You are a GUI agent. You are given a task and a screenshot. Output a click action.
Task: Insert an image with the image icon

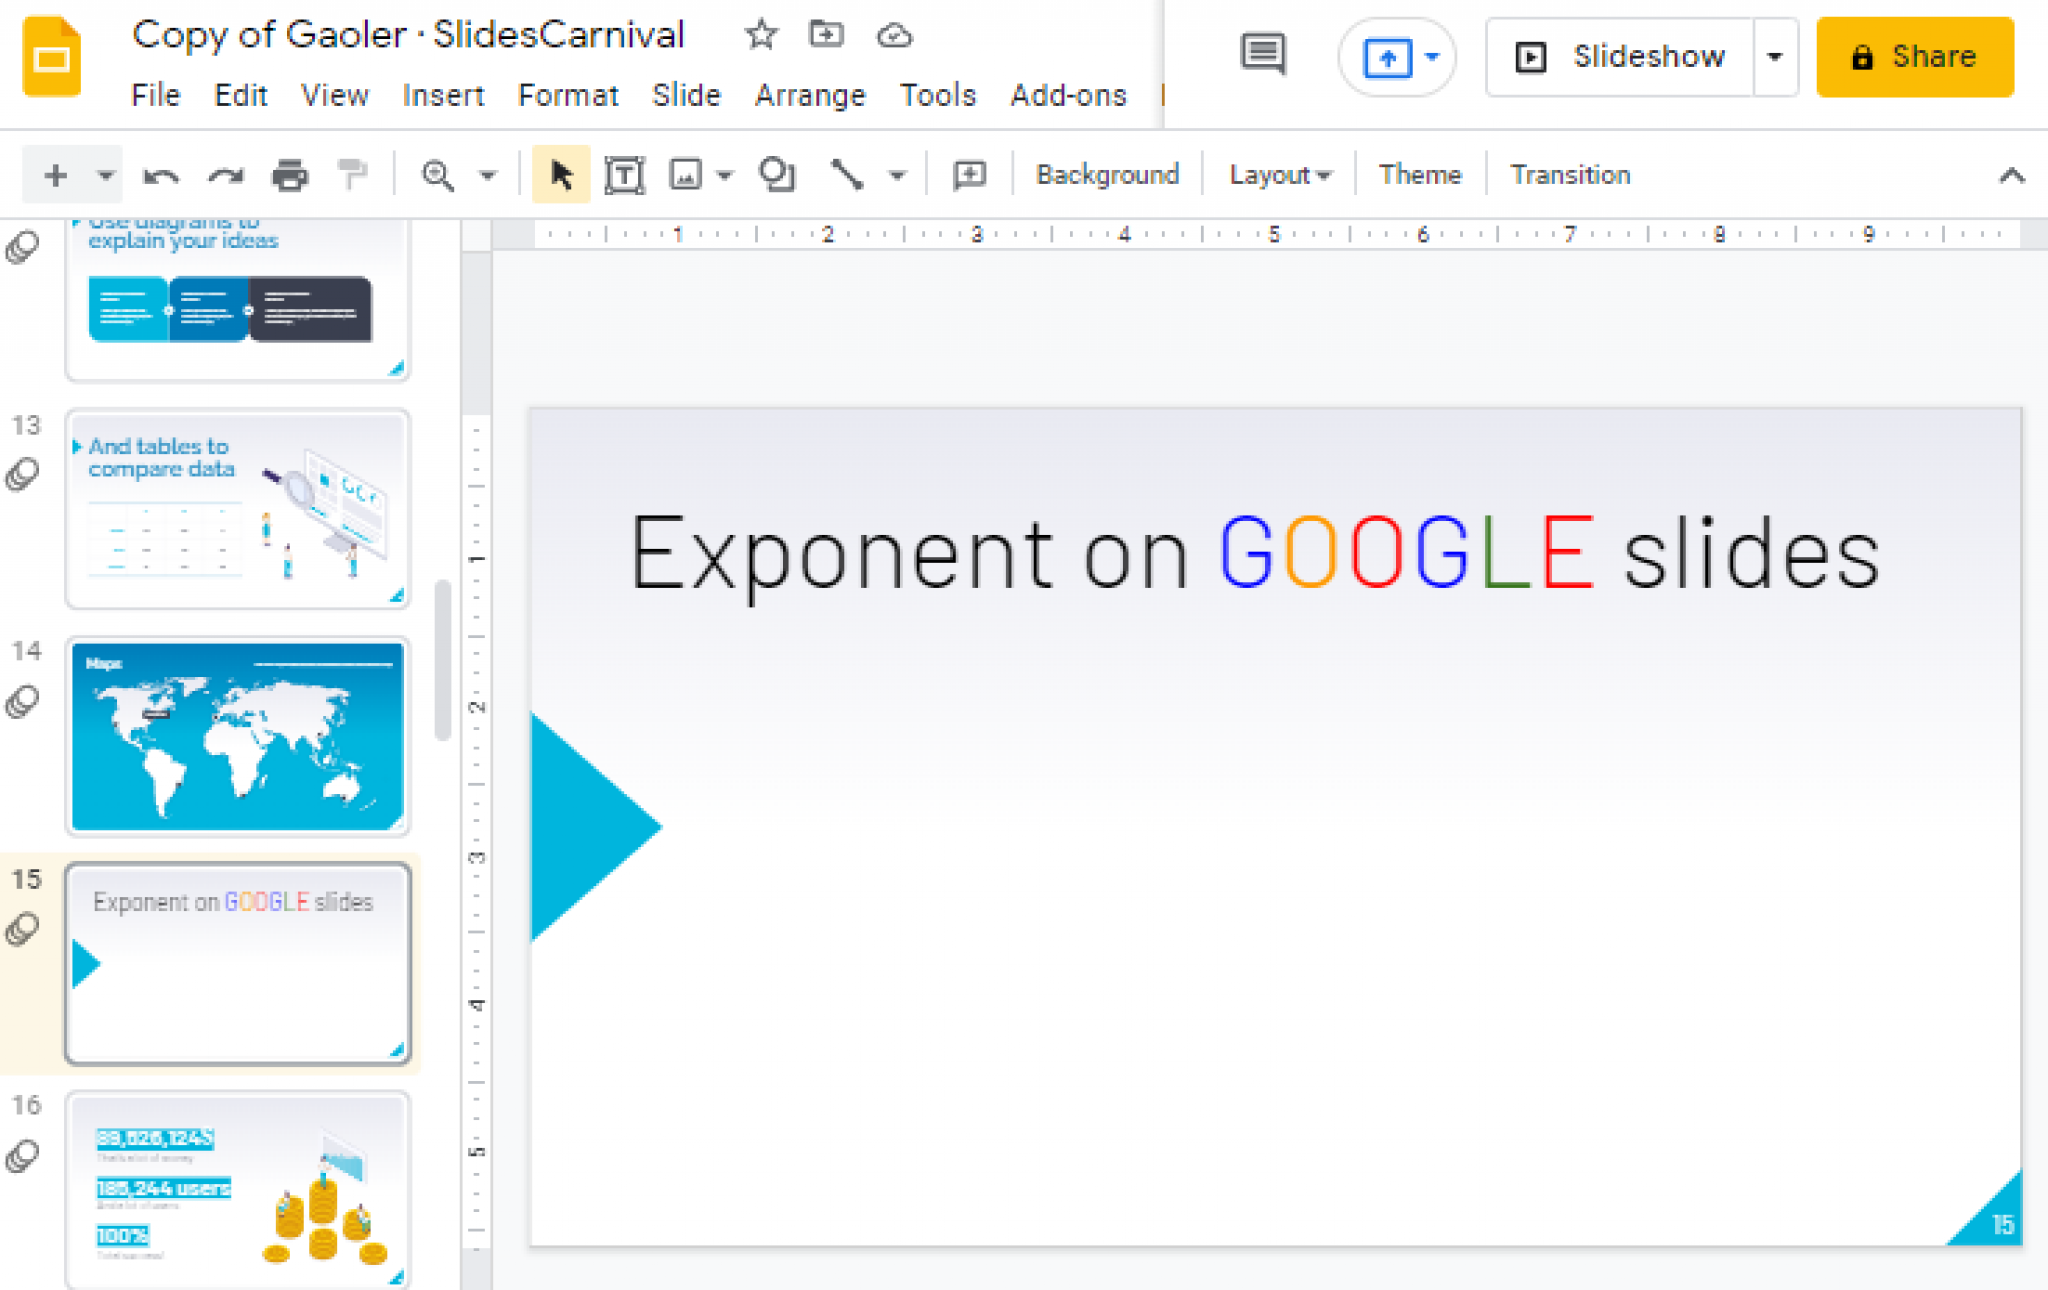pos(685,175)
